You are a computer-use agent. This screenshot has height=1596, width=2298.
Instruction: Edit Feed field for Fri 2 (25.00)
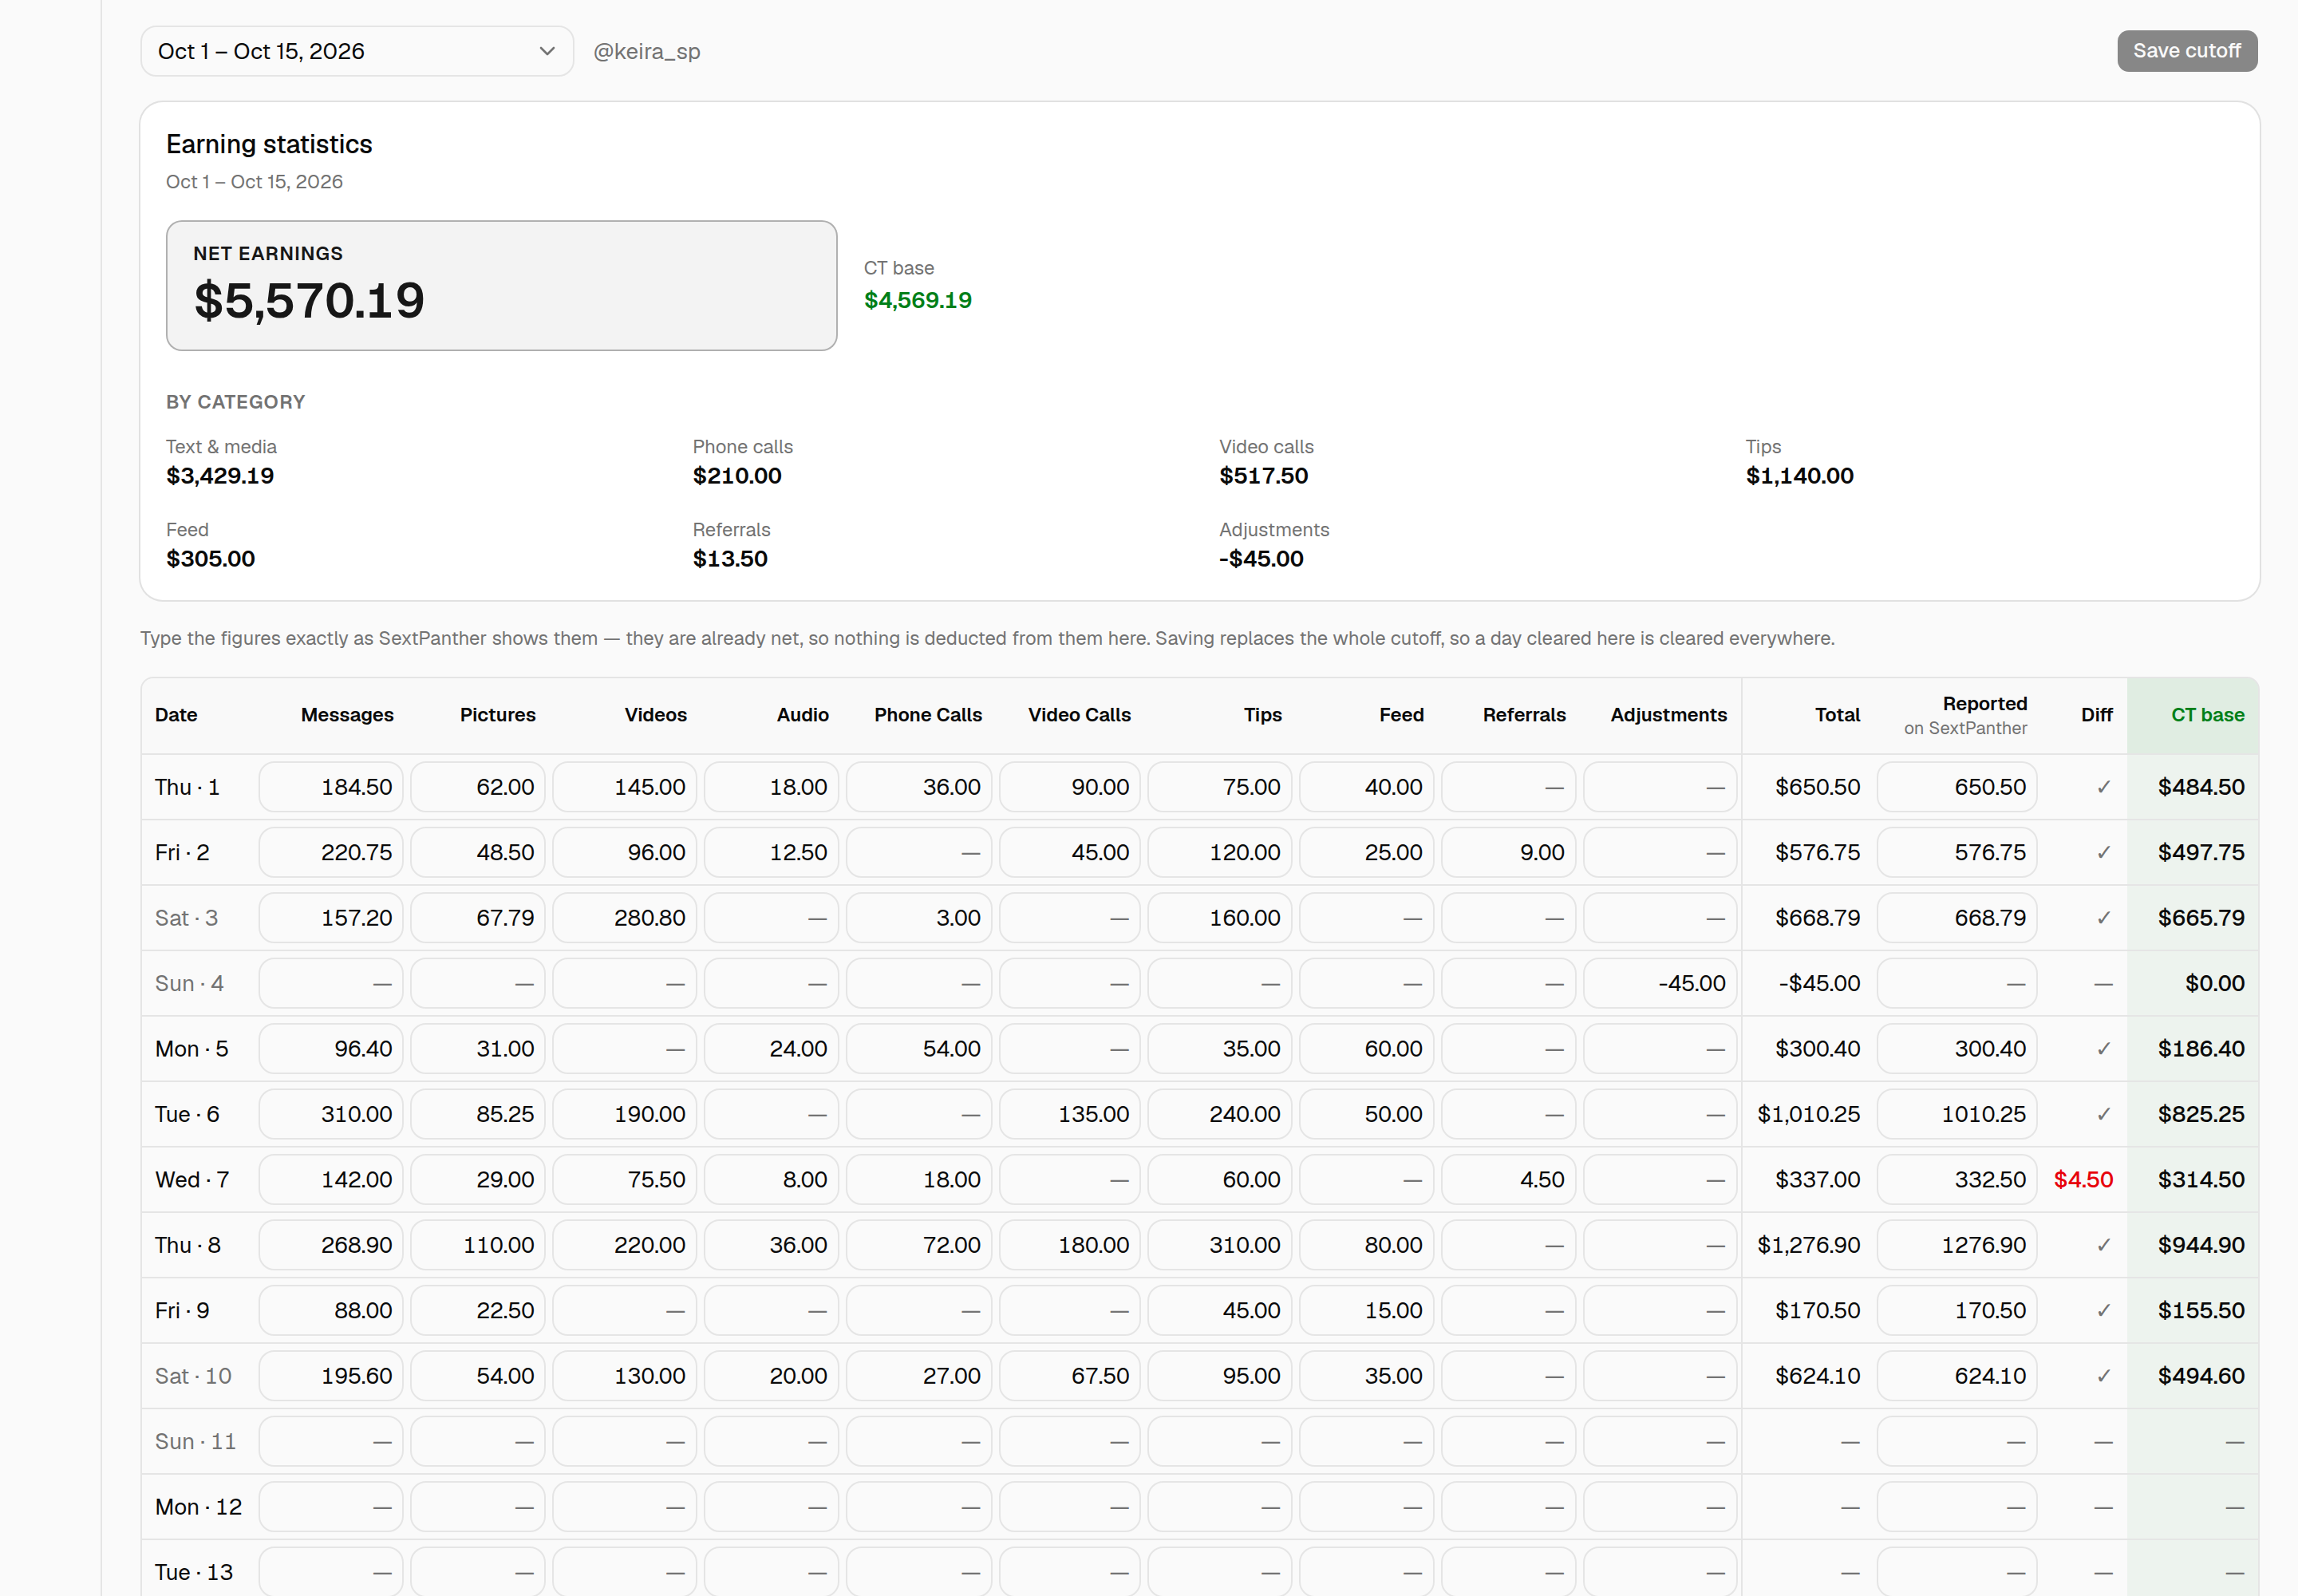tap(1366, 853)
